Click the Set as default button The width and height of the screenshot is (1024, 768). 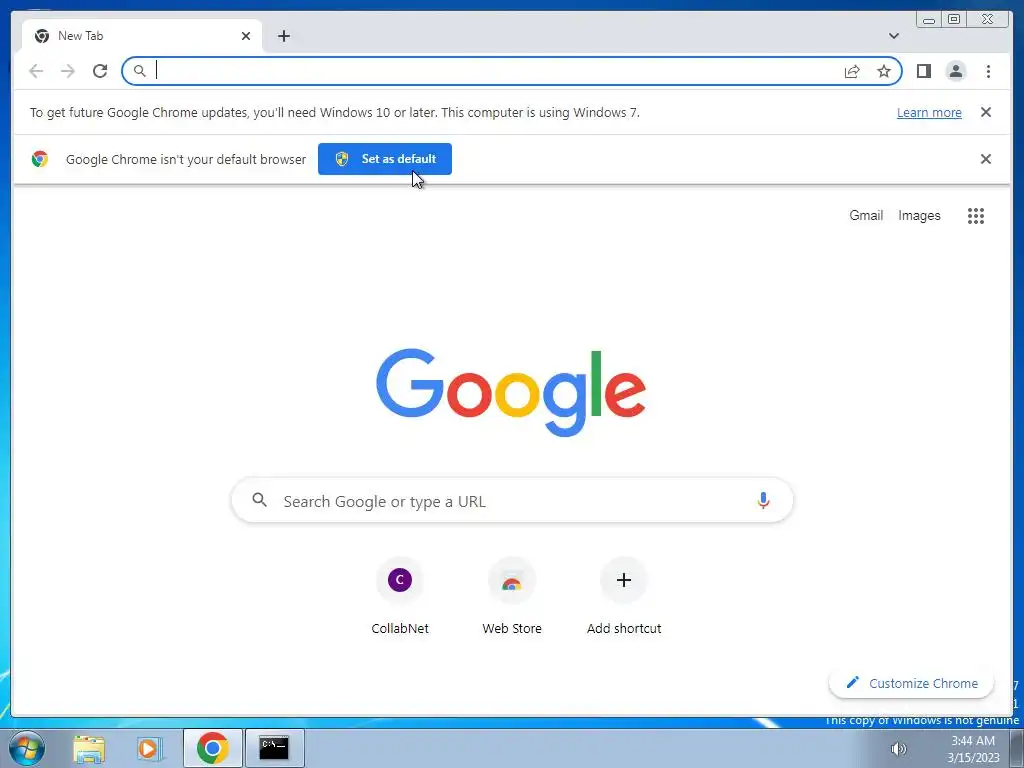(385, 159)
